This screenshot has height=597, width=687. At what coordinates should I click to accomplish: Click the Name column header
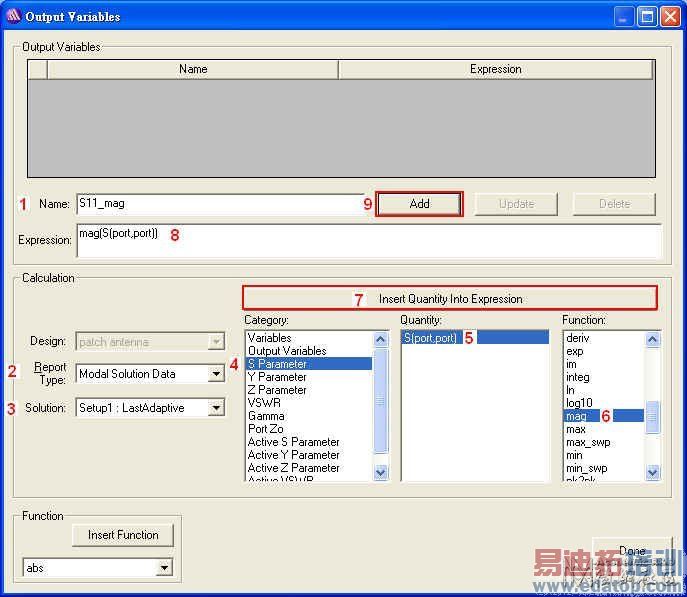[x=193, y=69]
